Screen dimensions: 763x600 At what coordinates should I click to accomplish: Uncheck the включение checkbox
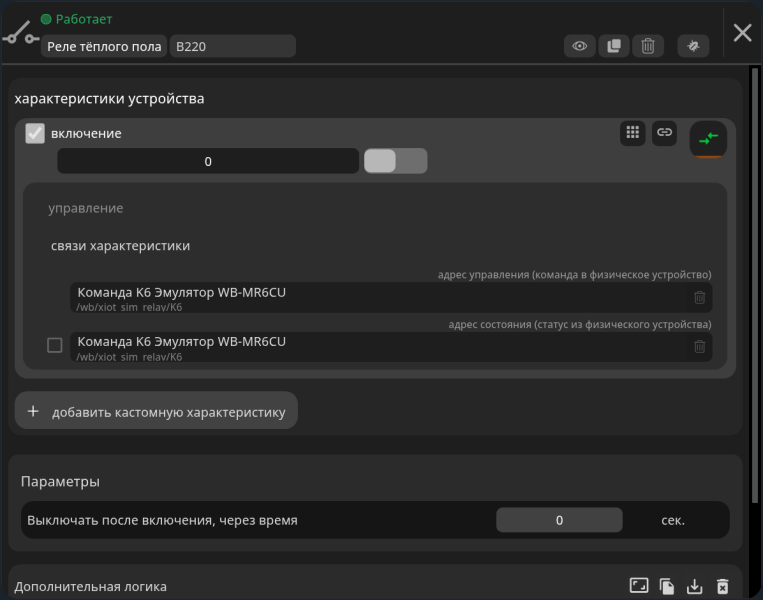click(x=35, y=133)
